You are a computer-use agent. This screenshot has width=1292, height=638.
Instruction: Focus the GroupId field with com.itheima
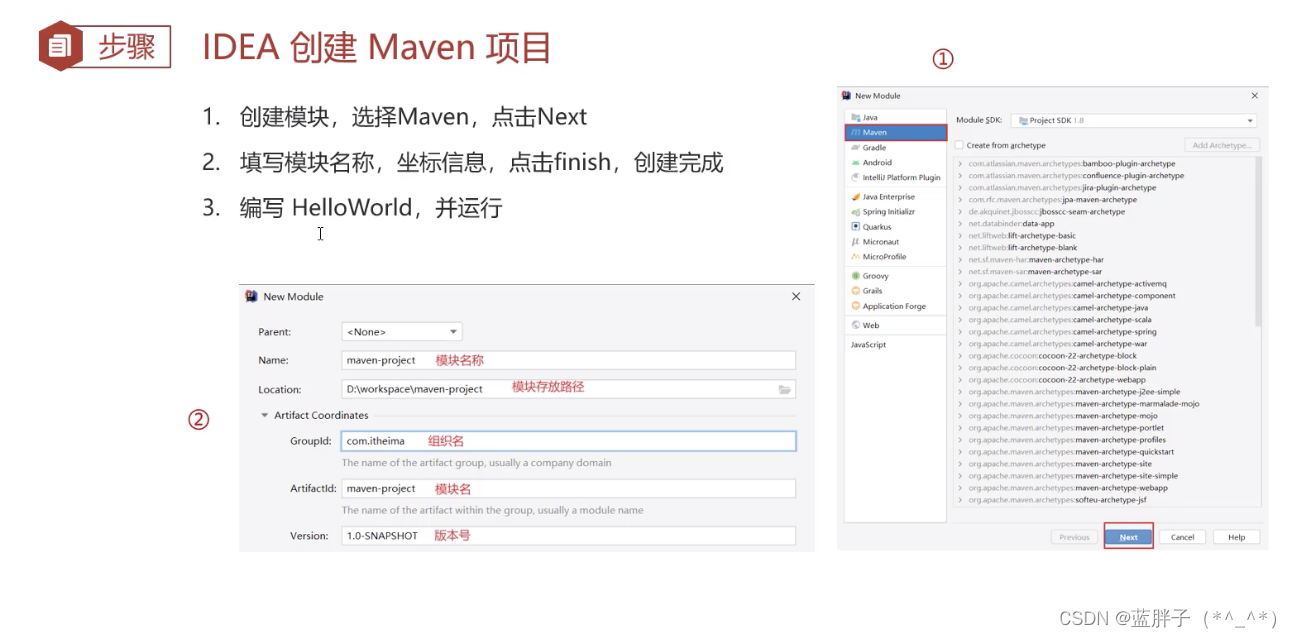(568, 441)
